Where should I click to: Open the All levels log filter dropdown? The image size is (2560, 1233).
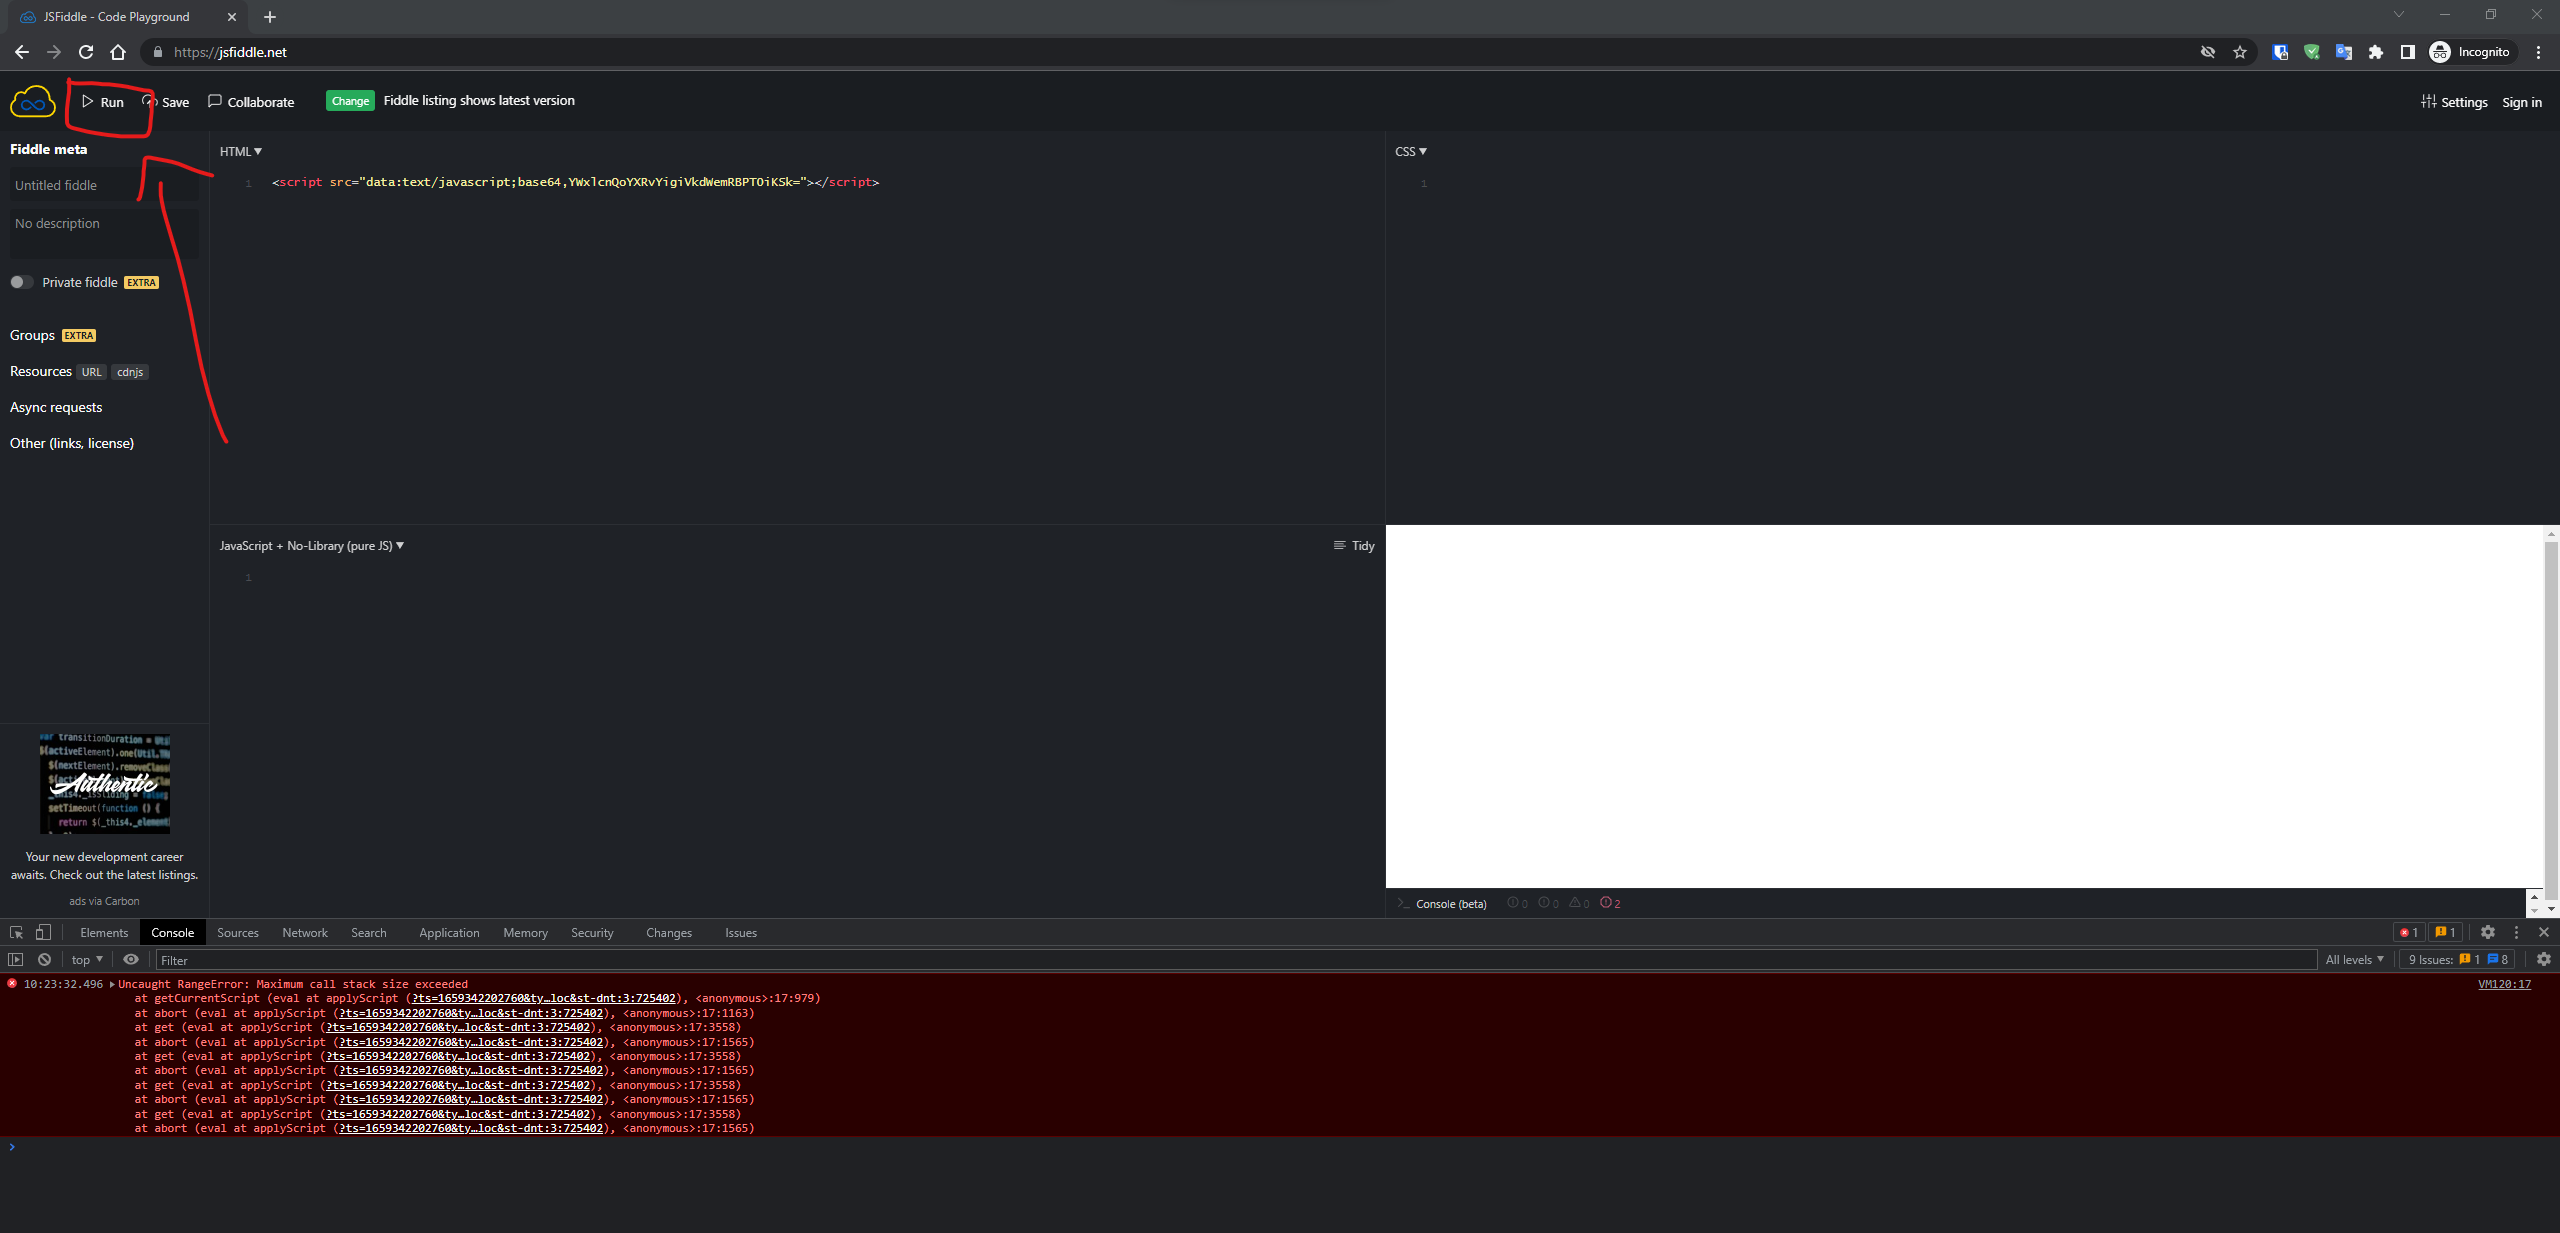[2355, 959]
